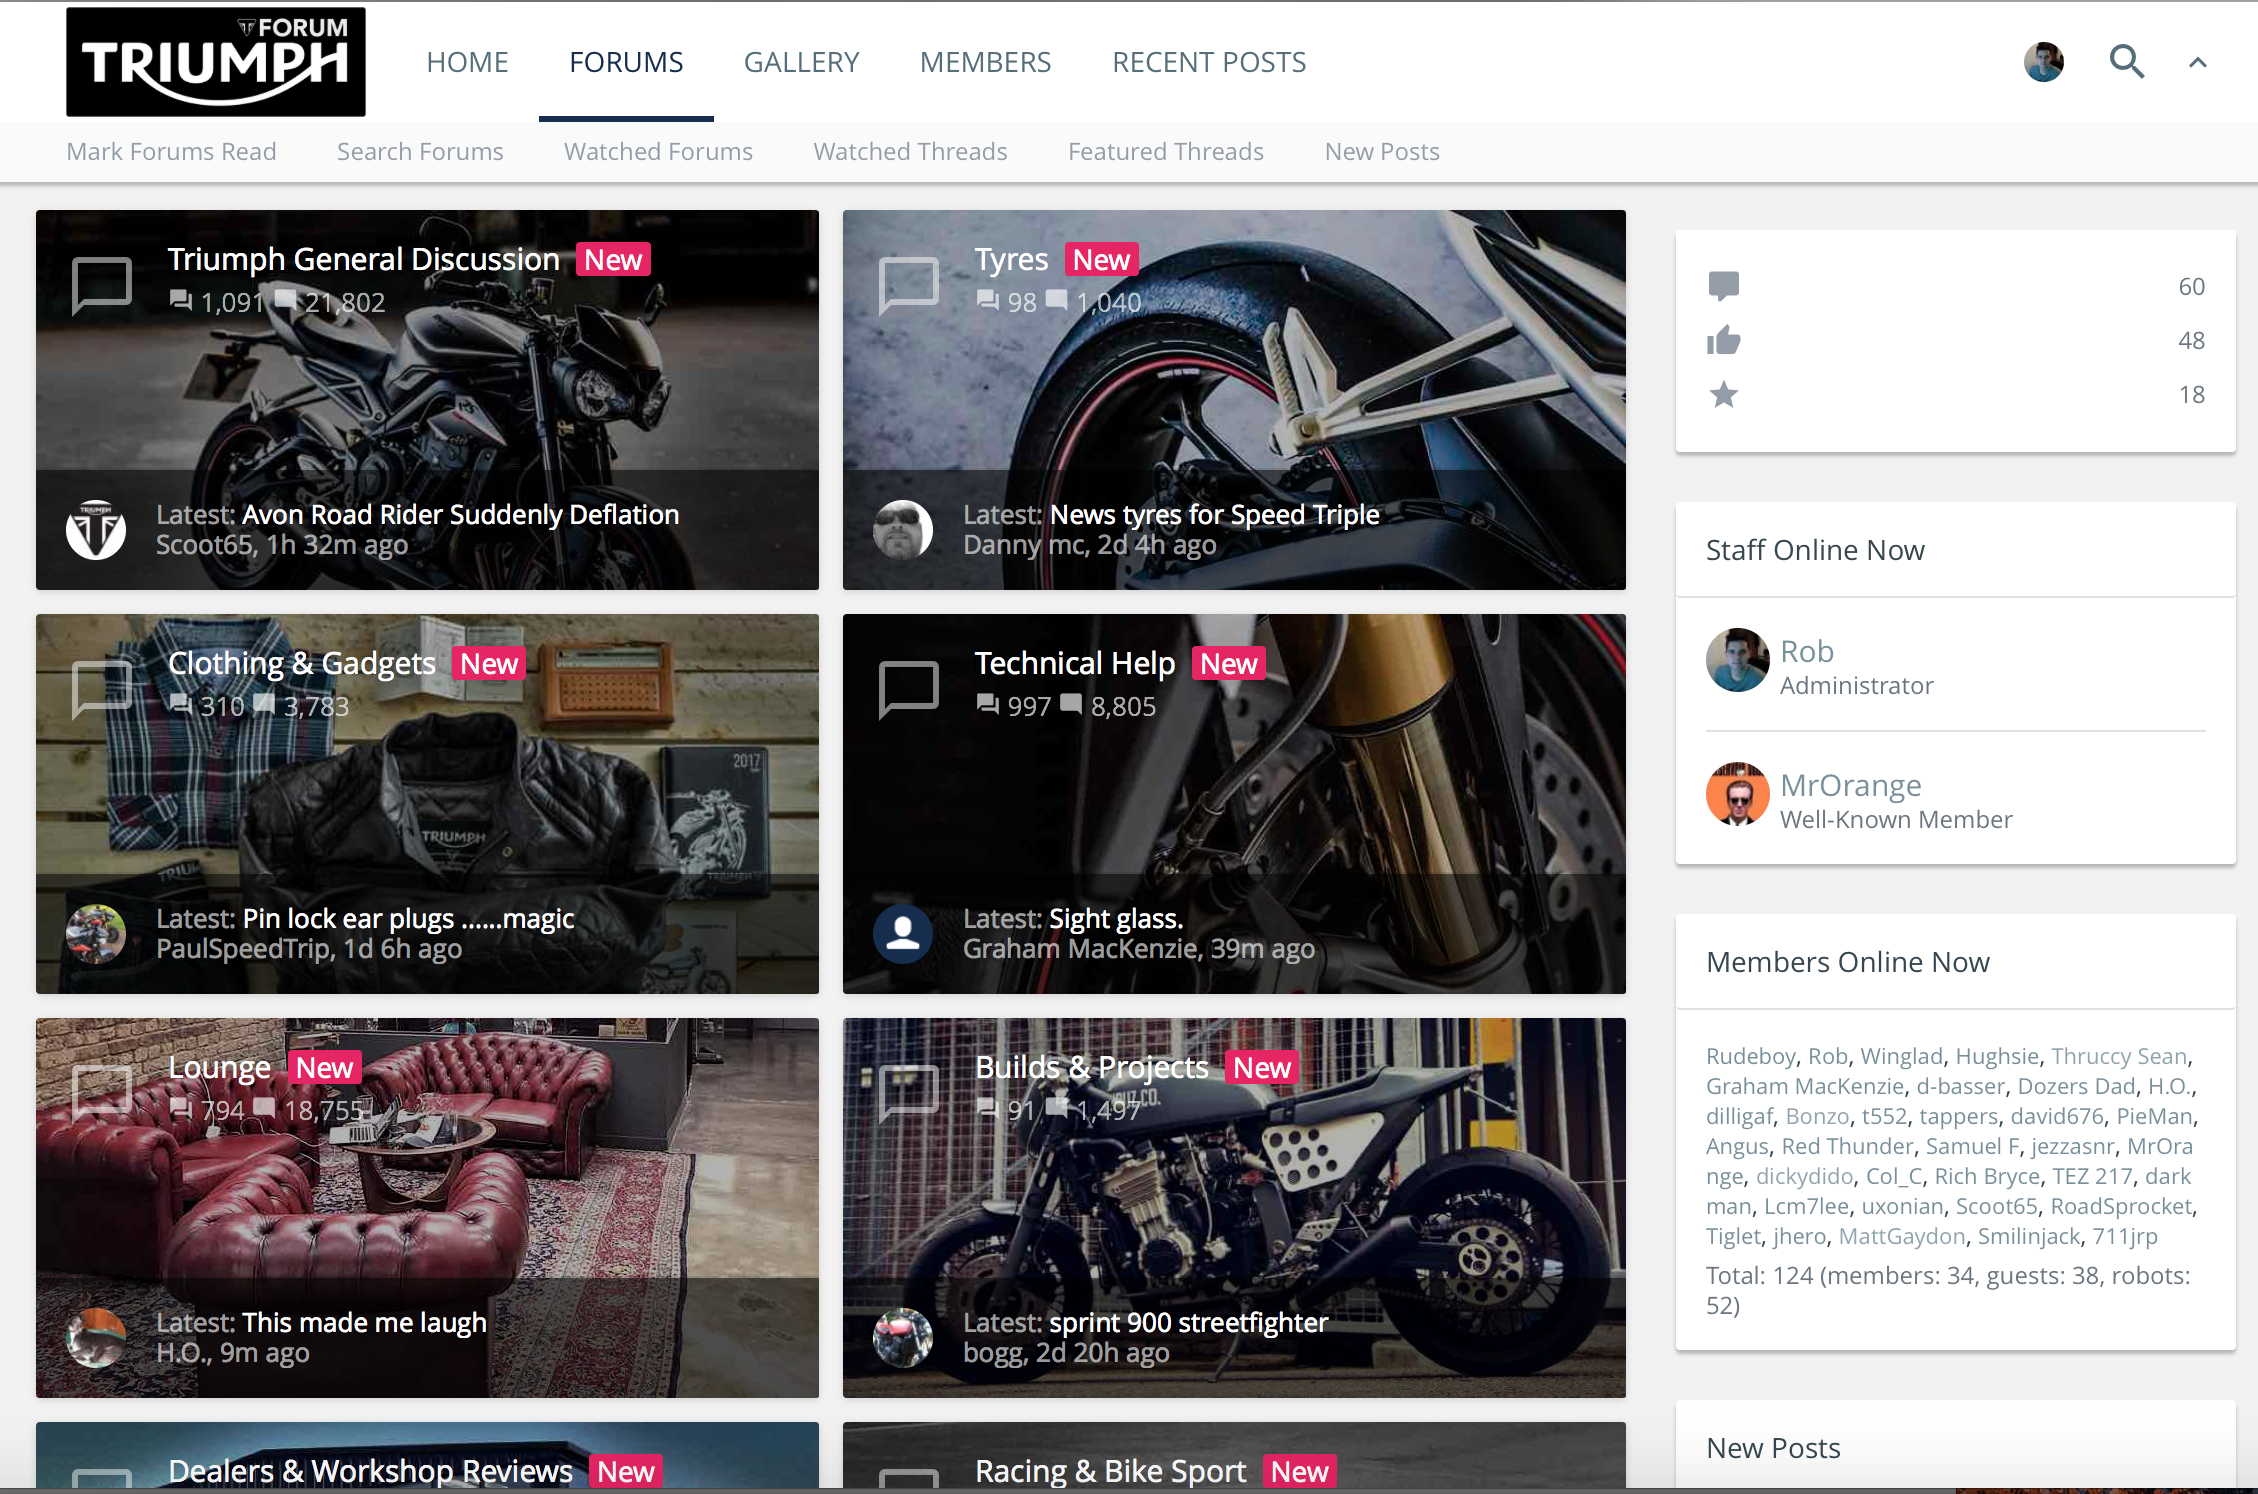This screenshot has height=1494, width=2258.
Task: Open thread Pin lock ear plugs magic
Action: click(x=408, y=918)
